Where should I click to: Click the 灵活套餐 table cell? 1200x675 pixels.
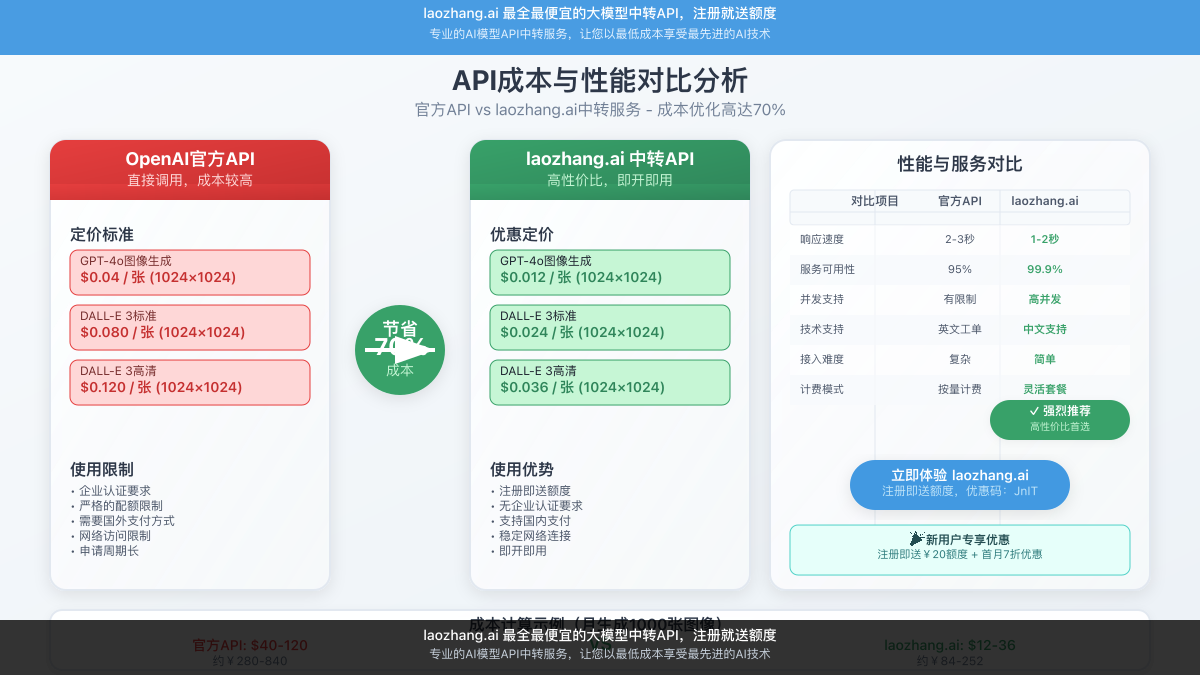1045,389
